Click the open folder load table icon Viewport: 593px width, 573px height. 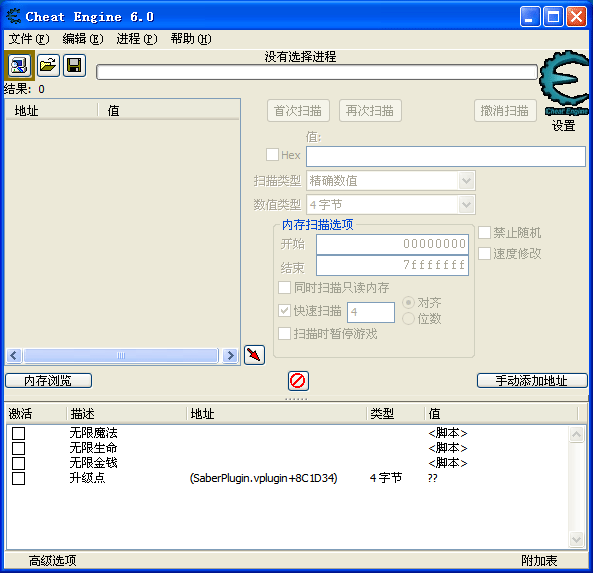(x=48, y=65)
